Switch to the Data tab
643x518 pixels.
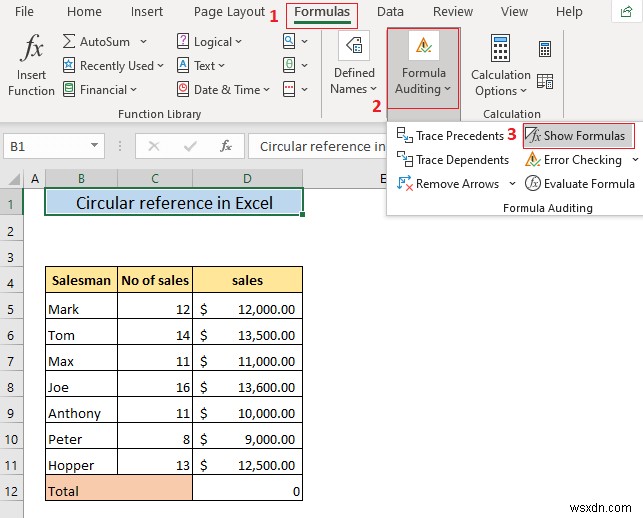tap(390, 11)
